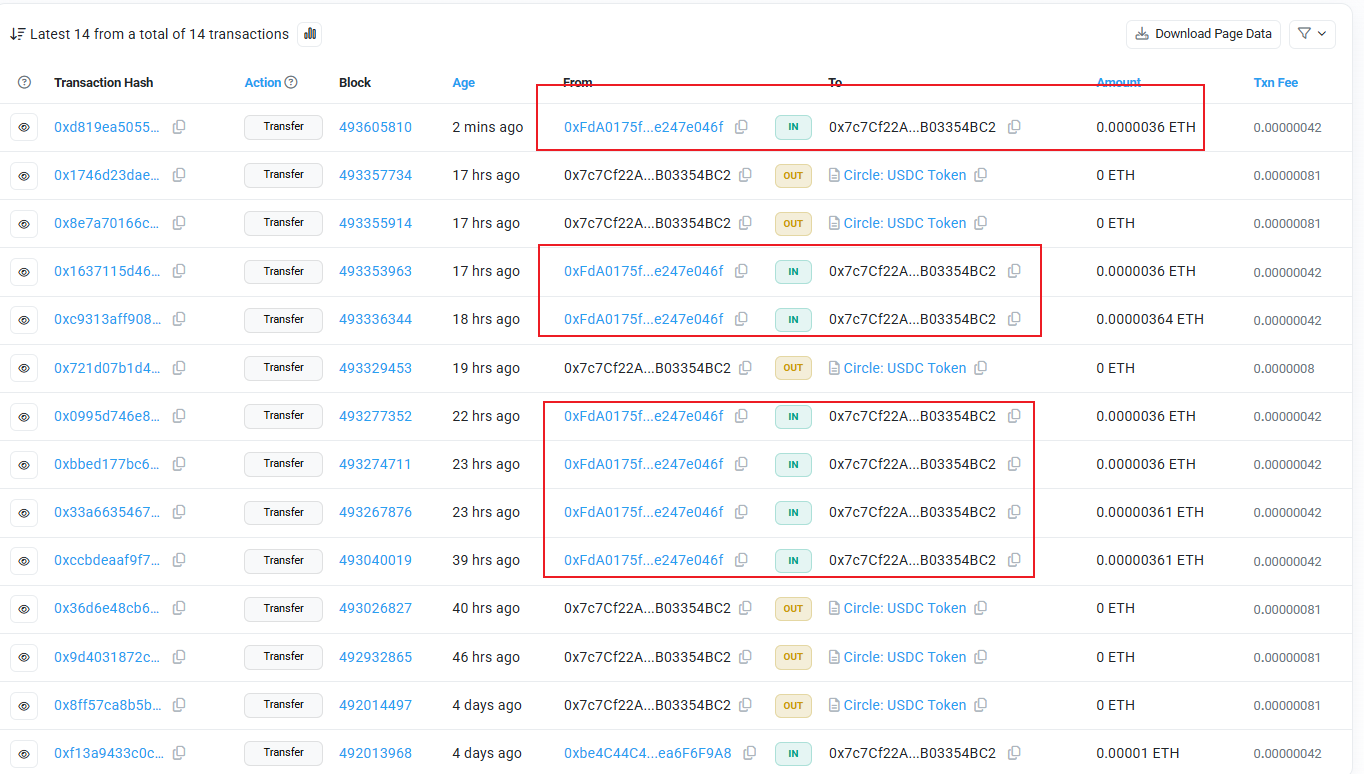Click the Txn Fee column header
The height and width of the screenshot is (774, 1364).
tap(1276, 83)
